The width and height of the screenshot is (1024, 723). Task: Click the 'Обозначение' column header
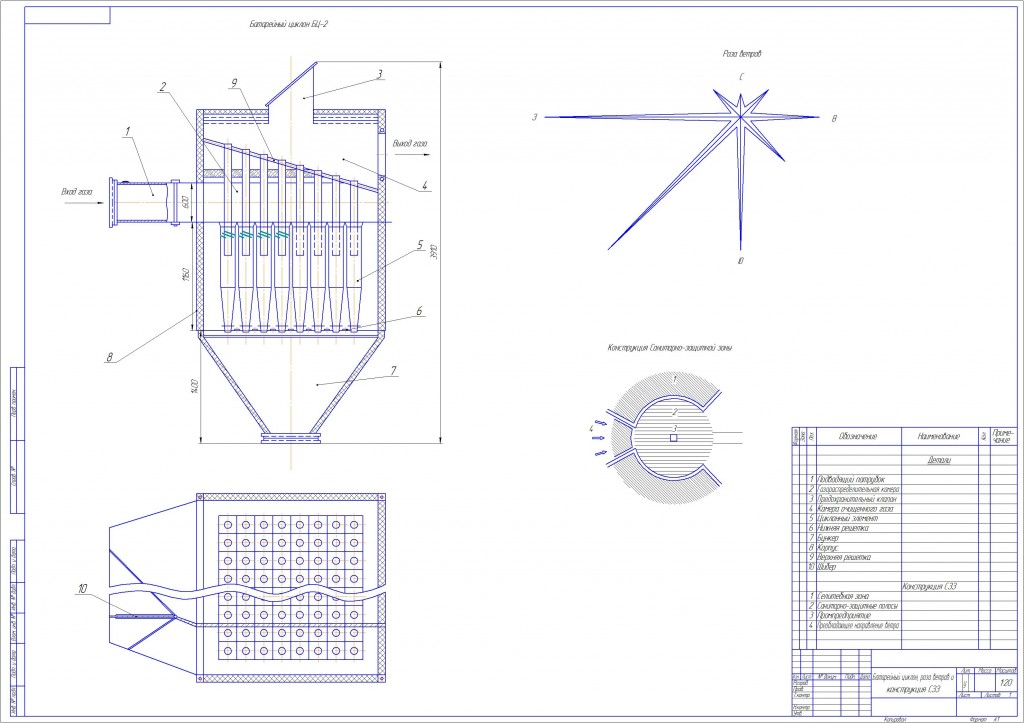[x=858, y=436]
